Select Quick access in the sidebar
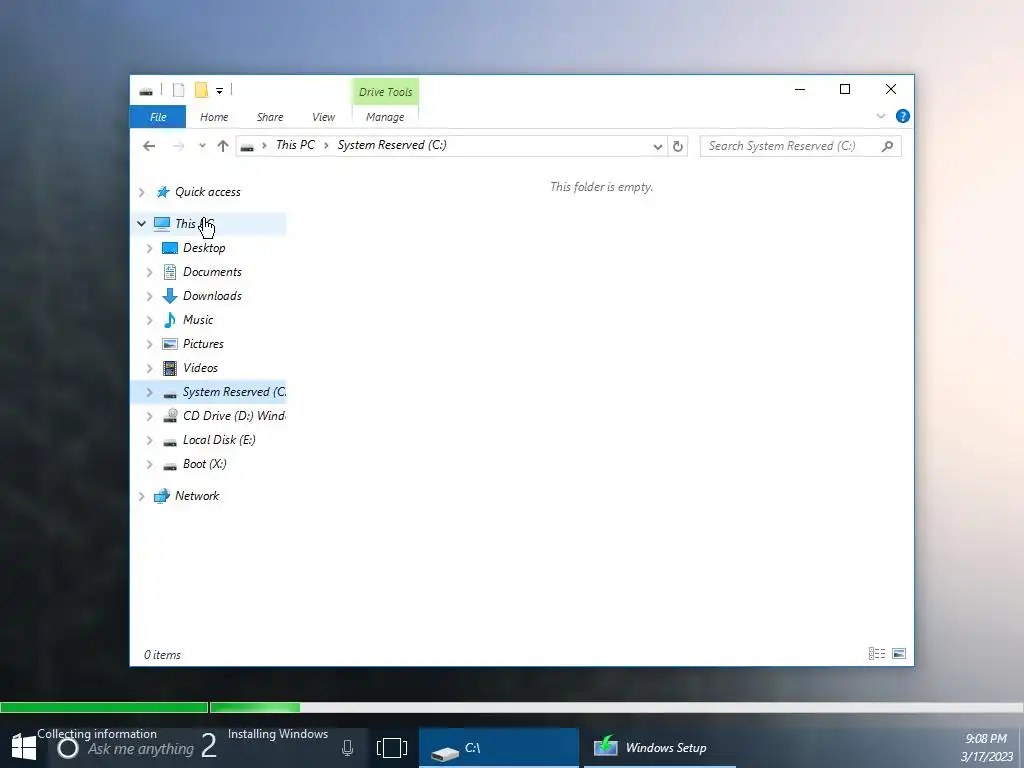 (x=208, y=192)
